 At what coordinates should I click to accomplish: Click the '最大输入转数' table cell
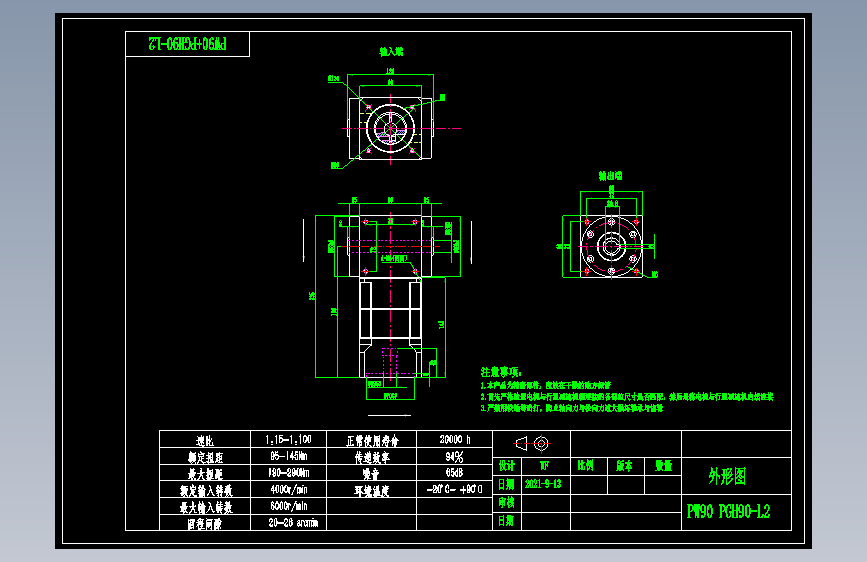click(x=206, y=507)
